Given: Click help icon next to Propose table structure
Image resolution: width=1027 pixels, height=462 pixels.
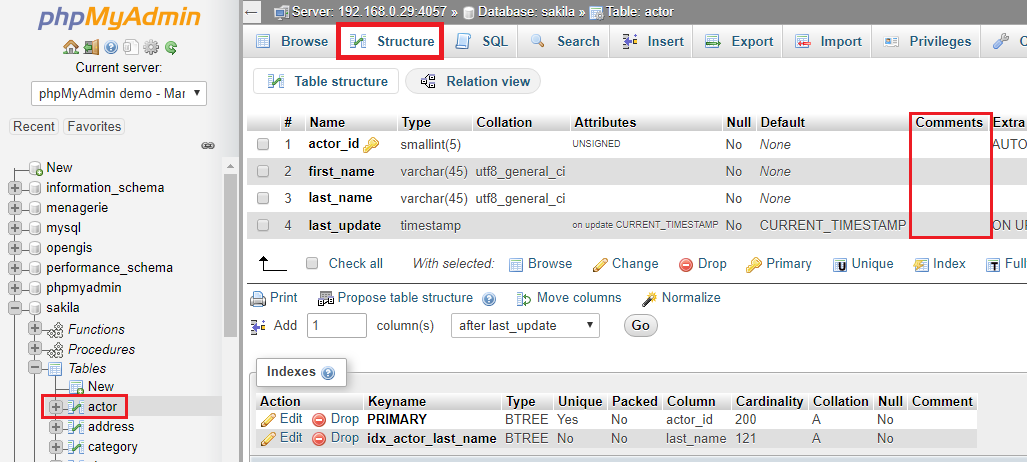Looking at the screenshot, I should coord(489,298).
